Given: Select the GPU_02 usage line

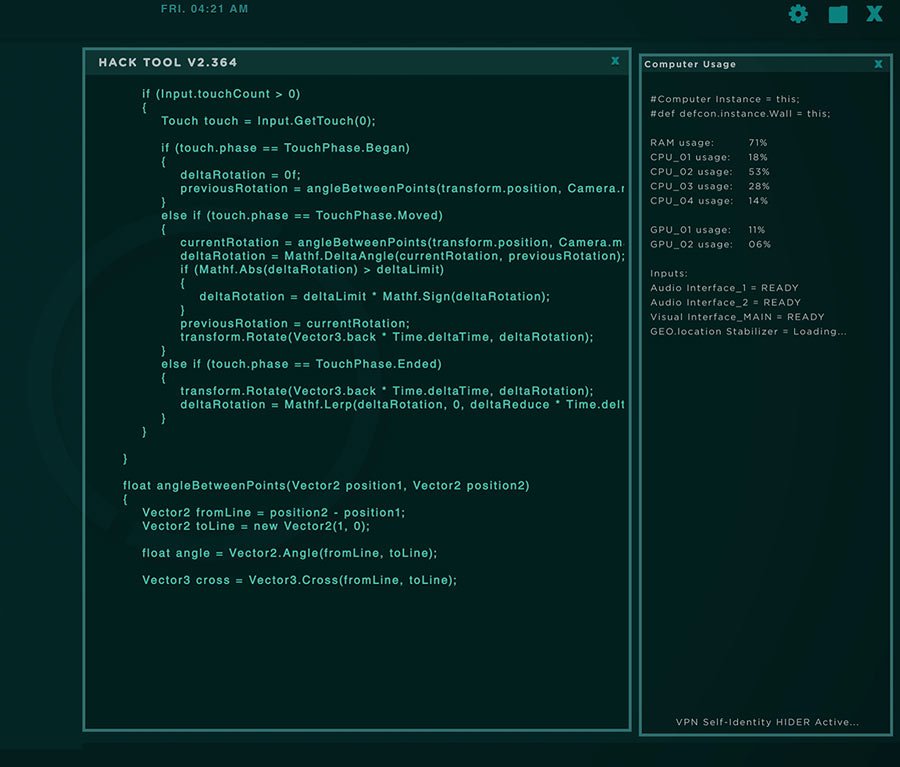Looking at the screenshot, I should tap(708, 244).
